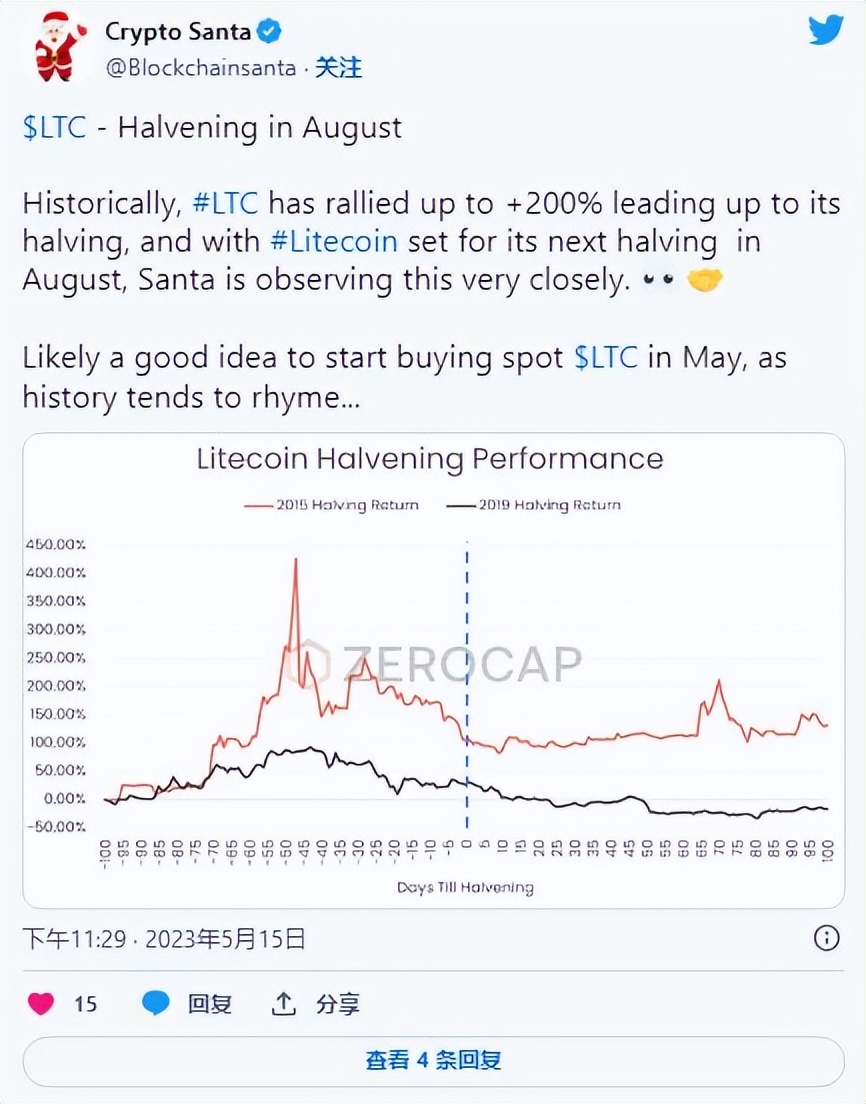Click the reply speech bubble icon
The image size is (866, 1104).
click(x=156, y=1003)
